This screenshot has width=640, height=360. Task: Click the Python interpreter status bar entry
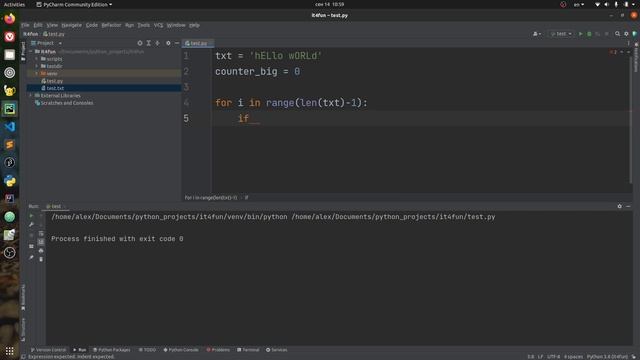point(607,357)
